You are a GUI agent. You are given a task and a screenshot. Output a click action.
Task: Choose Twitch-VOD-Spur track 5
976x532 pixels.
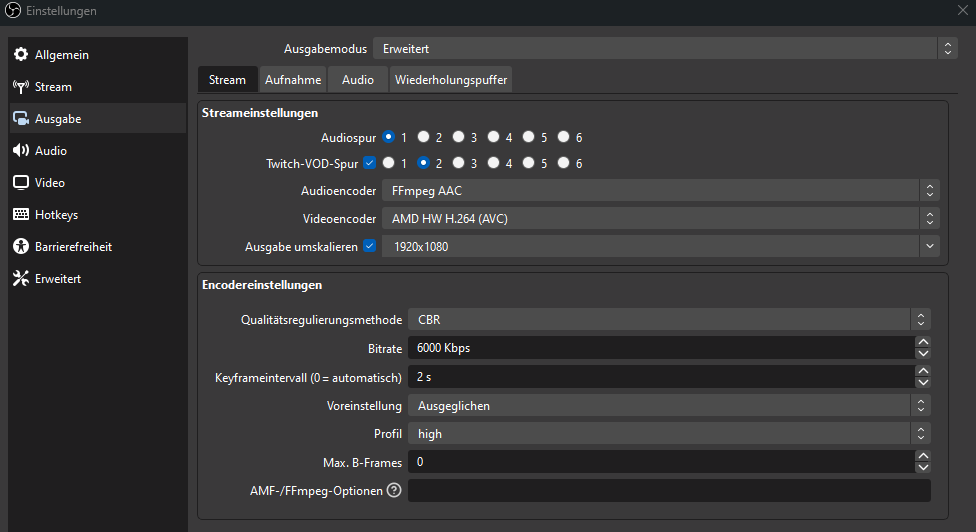pos(528,163)
